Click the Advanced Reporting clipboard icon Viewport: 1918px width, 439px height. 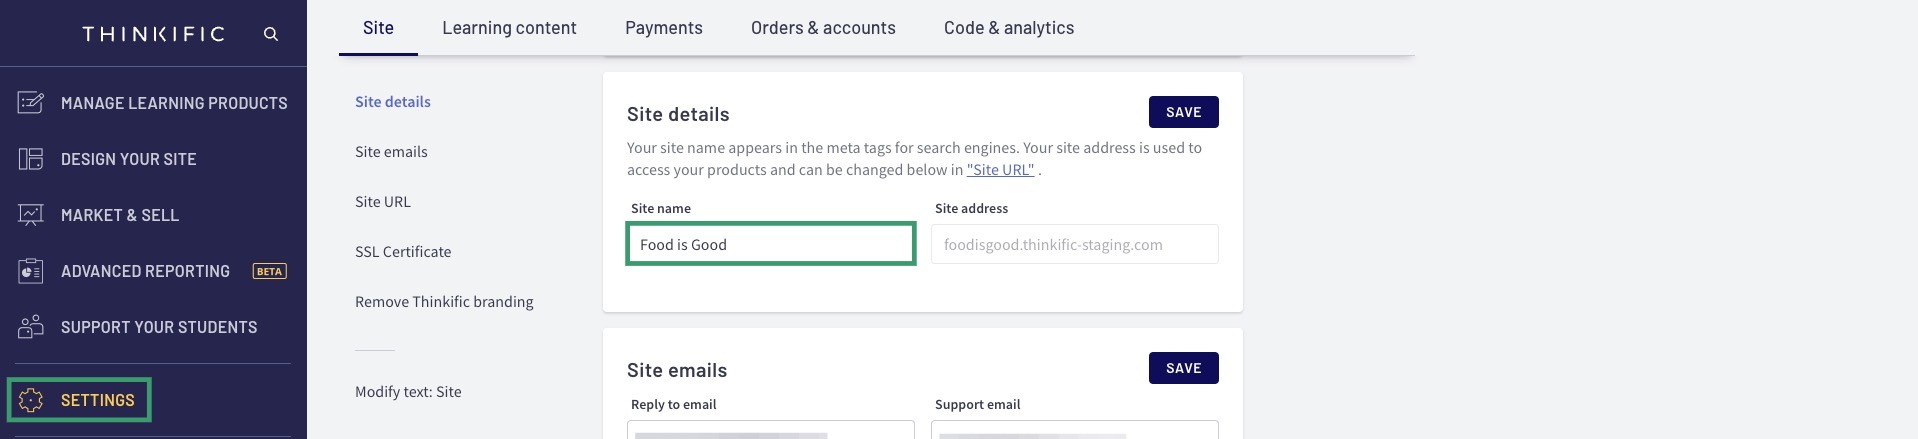(31, 271)
